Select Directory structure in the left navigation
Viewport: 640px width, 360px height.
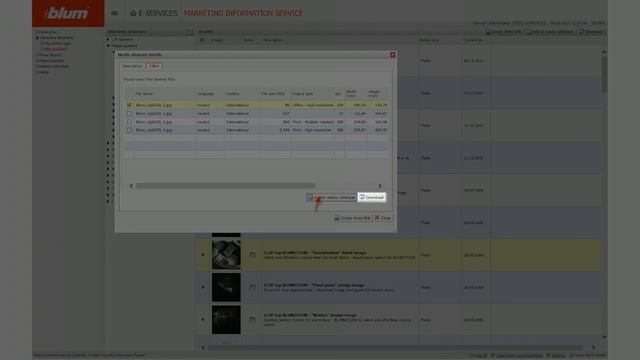click(56, 38)
